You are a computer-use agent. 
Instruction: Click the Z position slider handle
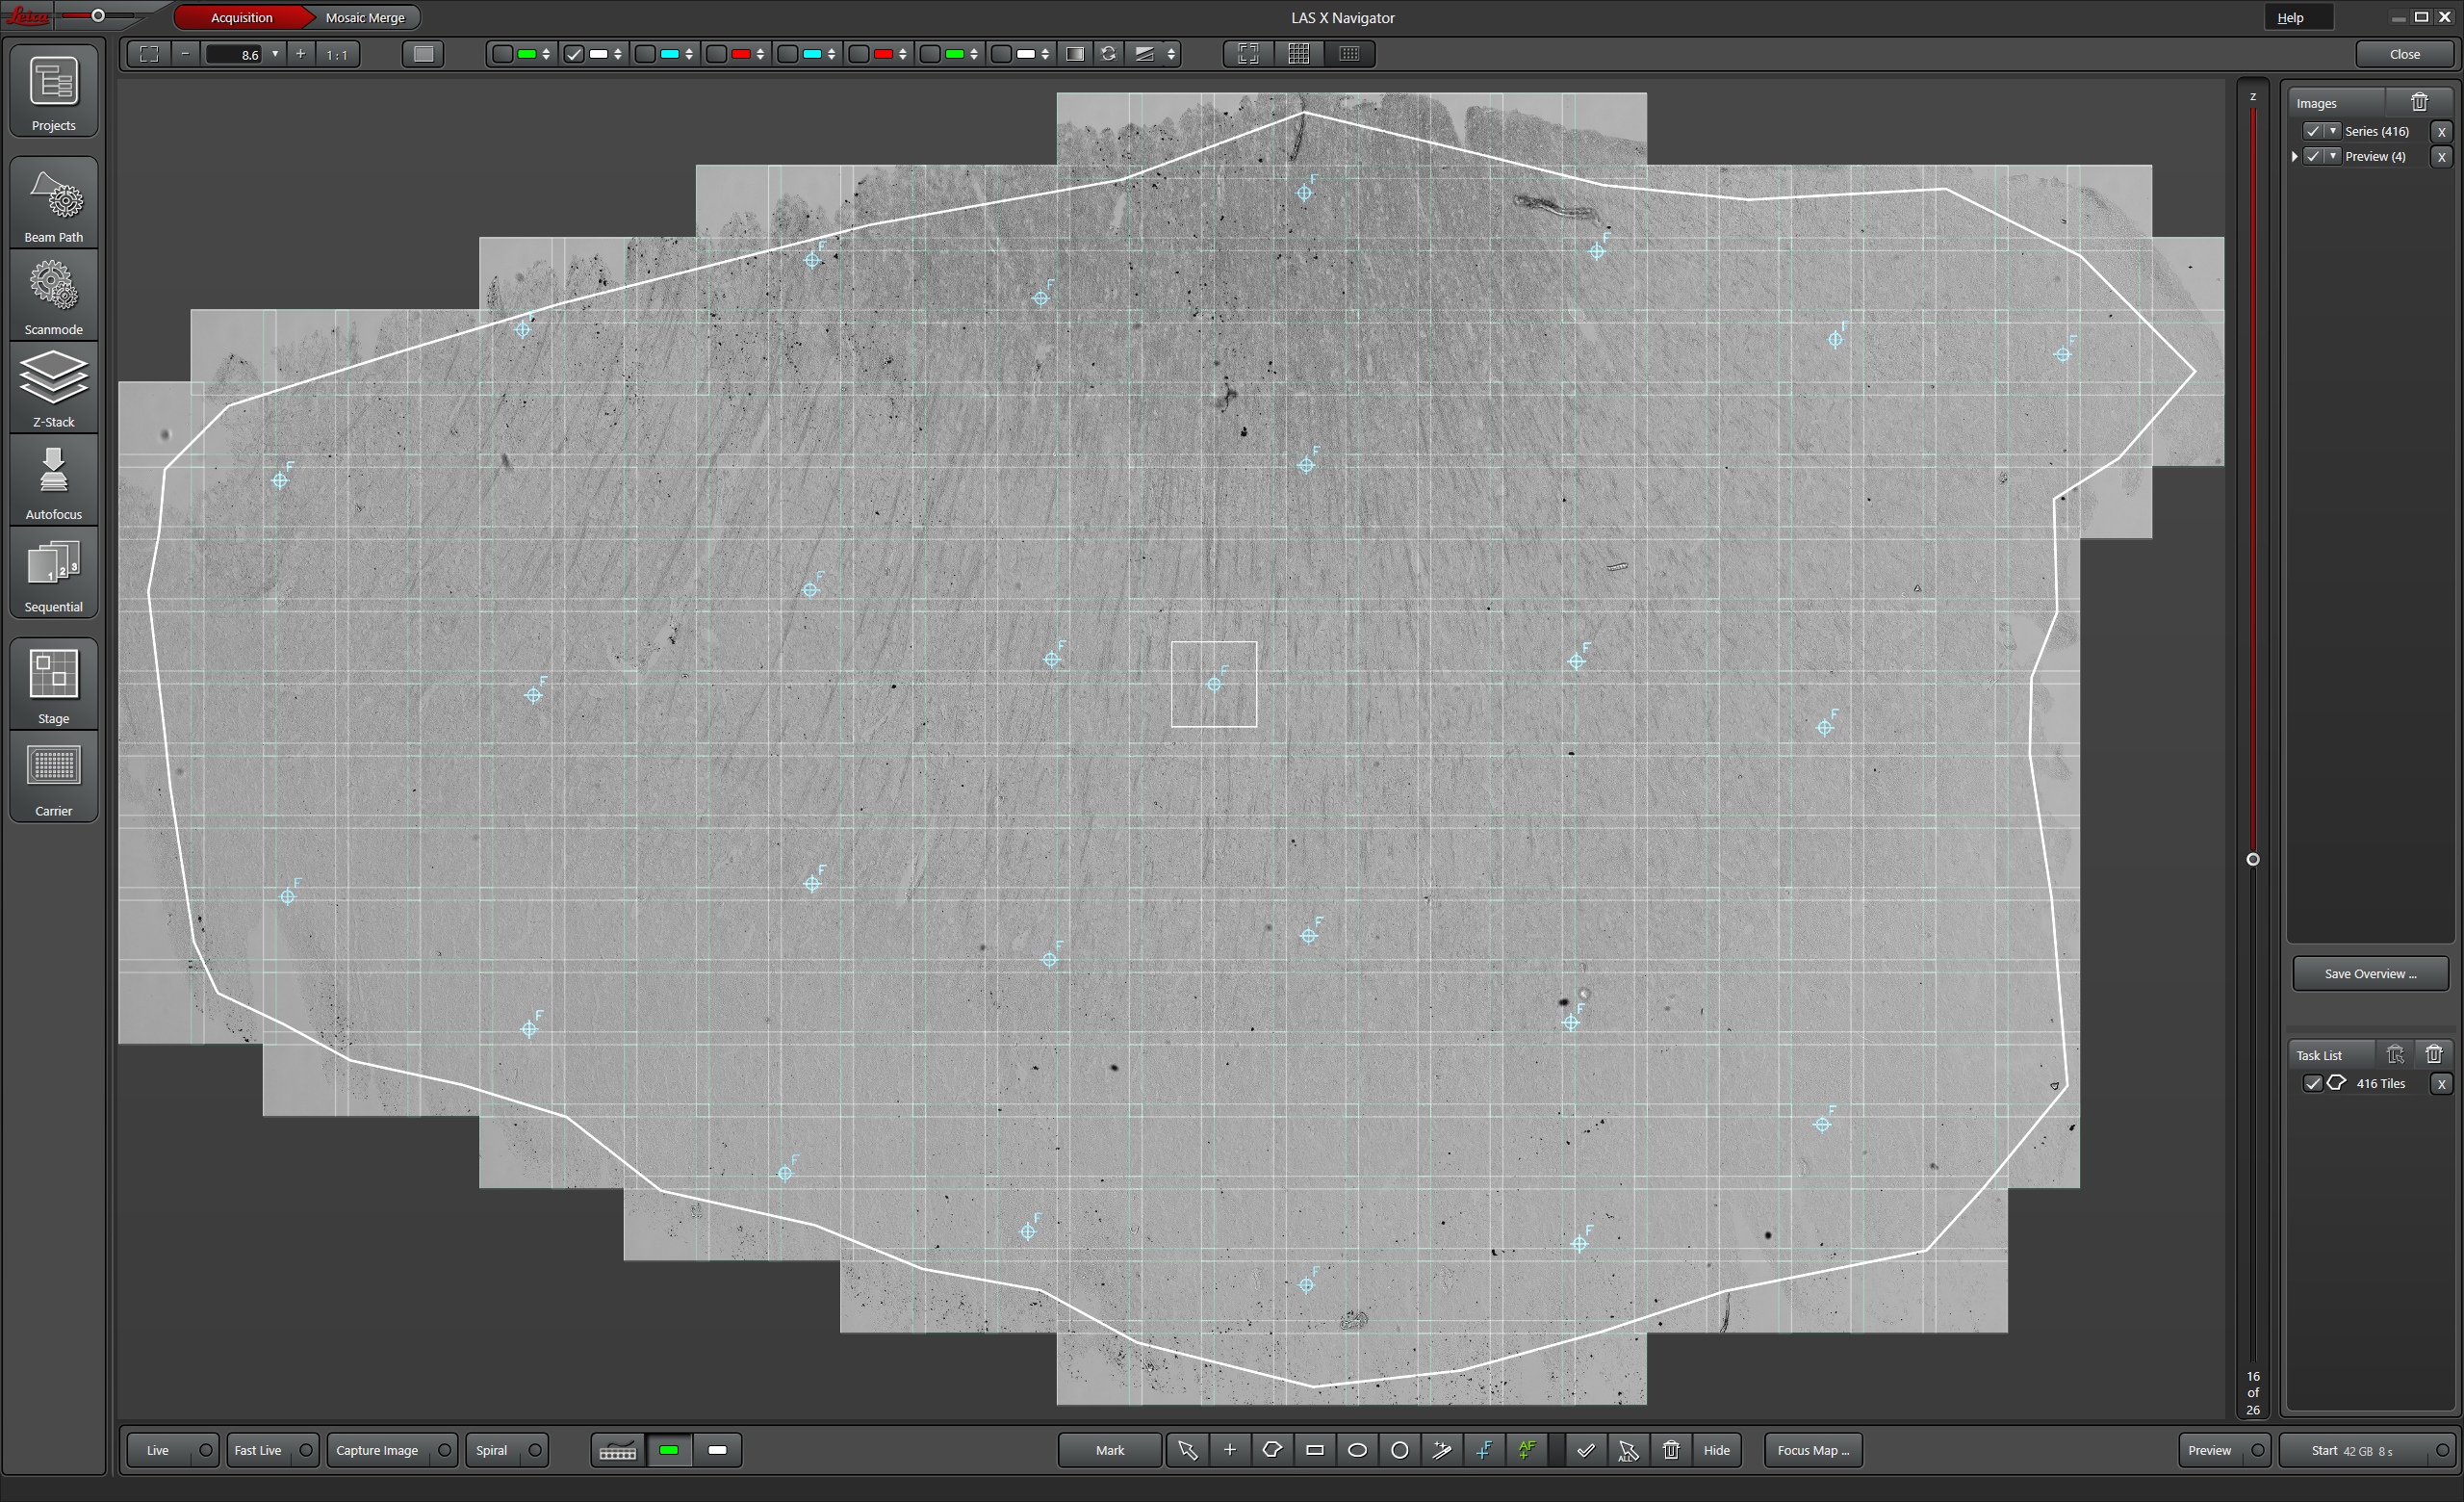coord(2253,859)
